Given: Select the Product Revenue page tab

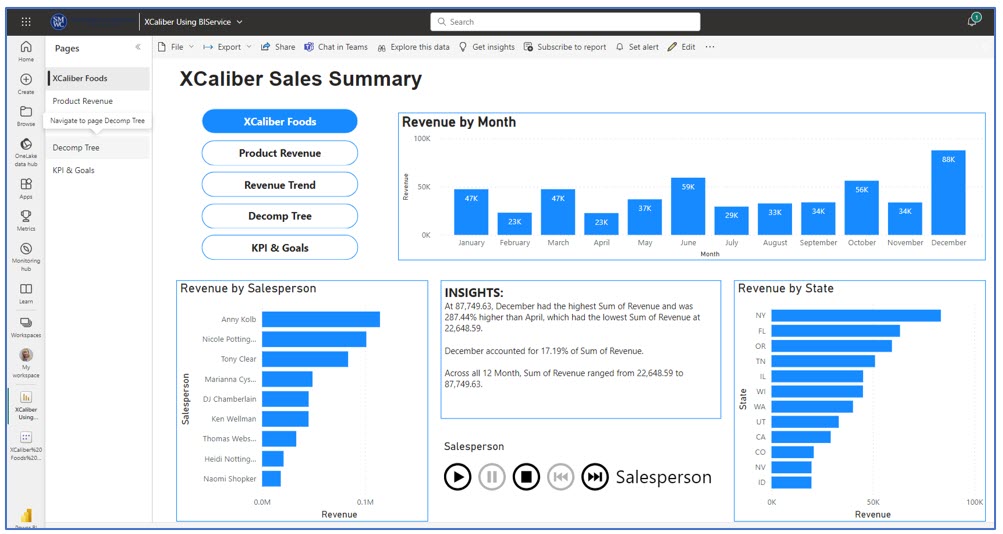Looking at the screenshot, I should pyautogui.click(x=99, y=101).
